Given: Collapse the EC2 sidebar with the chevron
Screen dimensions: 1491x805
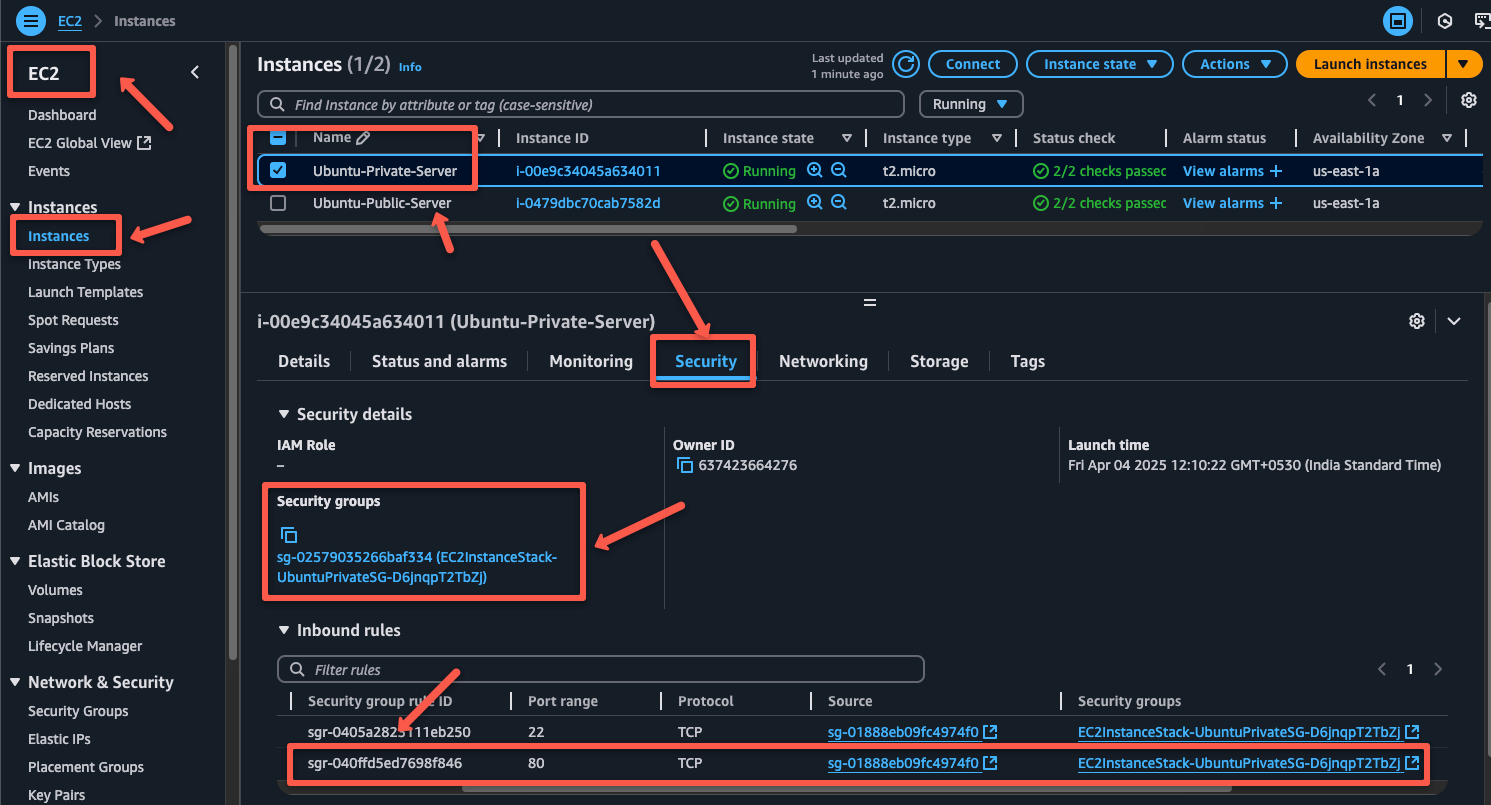Looking at the screenshot, I should 195,72.
